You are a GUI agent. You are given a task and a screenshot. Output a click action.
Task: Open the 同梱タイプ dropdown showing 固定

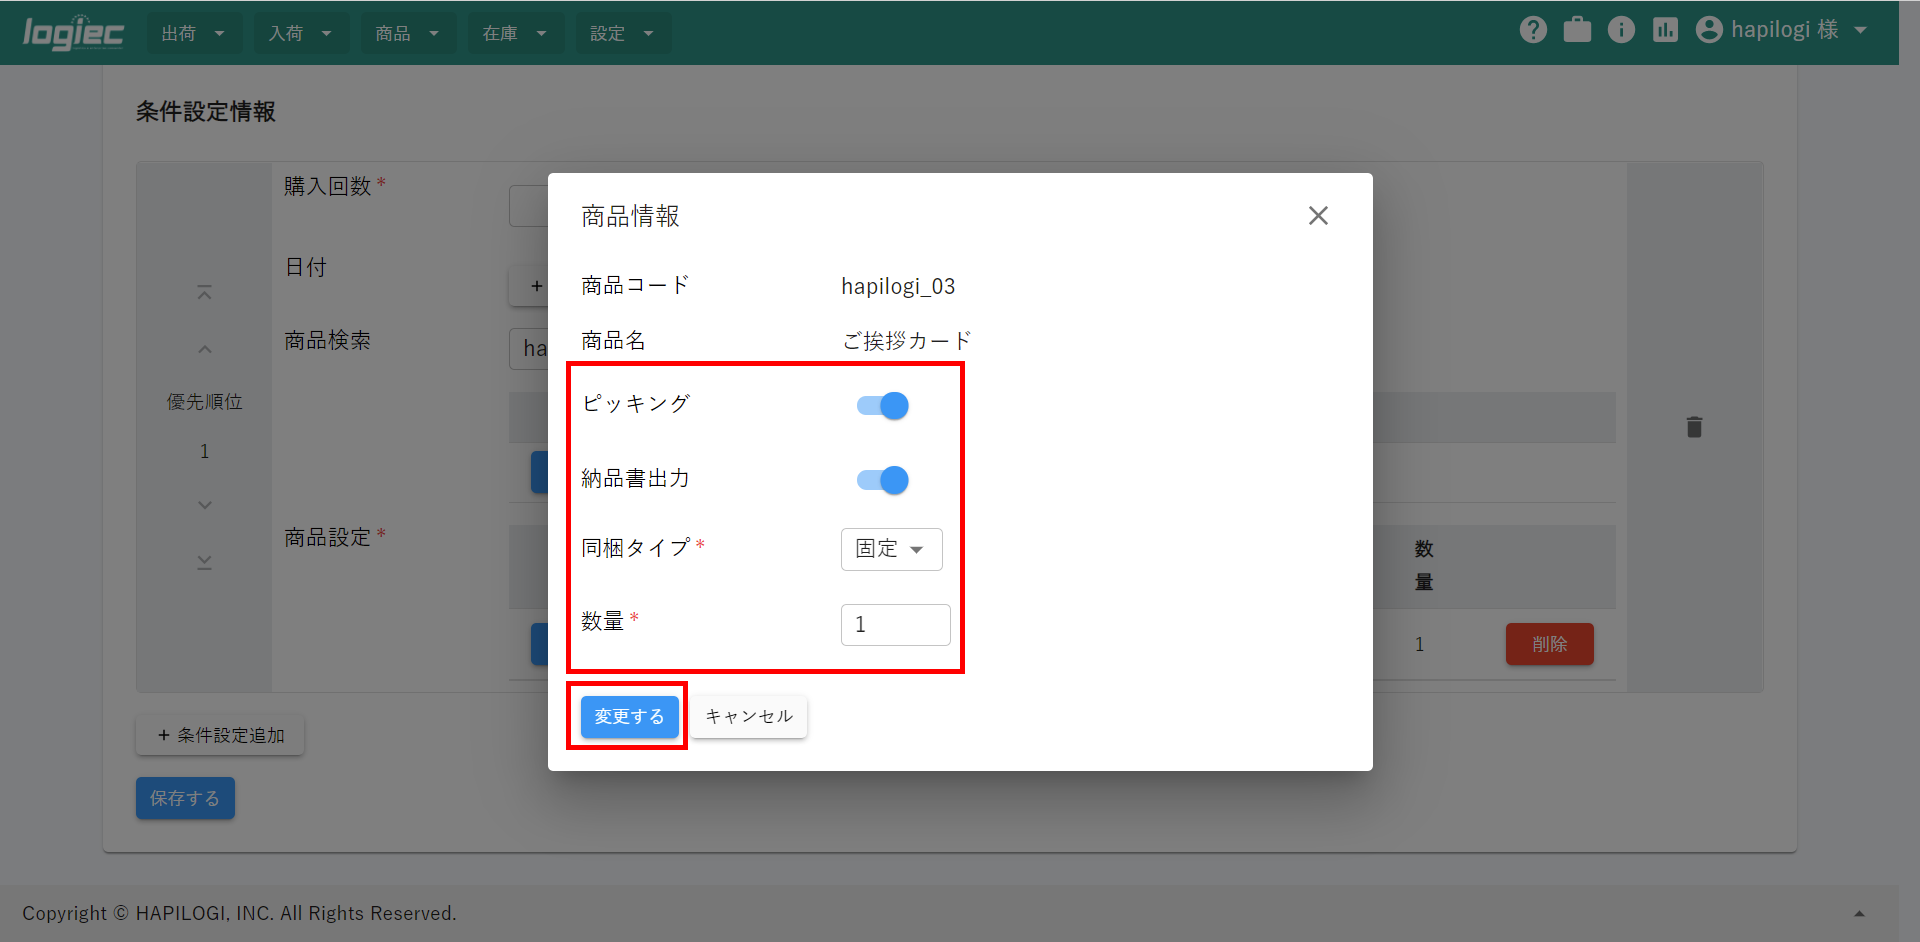coord(891,549)
